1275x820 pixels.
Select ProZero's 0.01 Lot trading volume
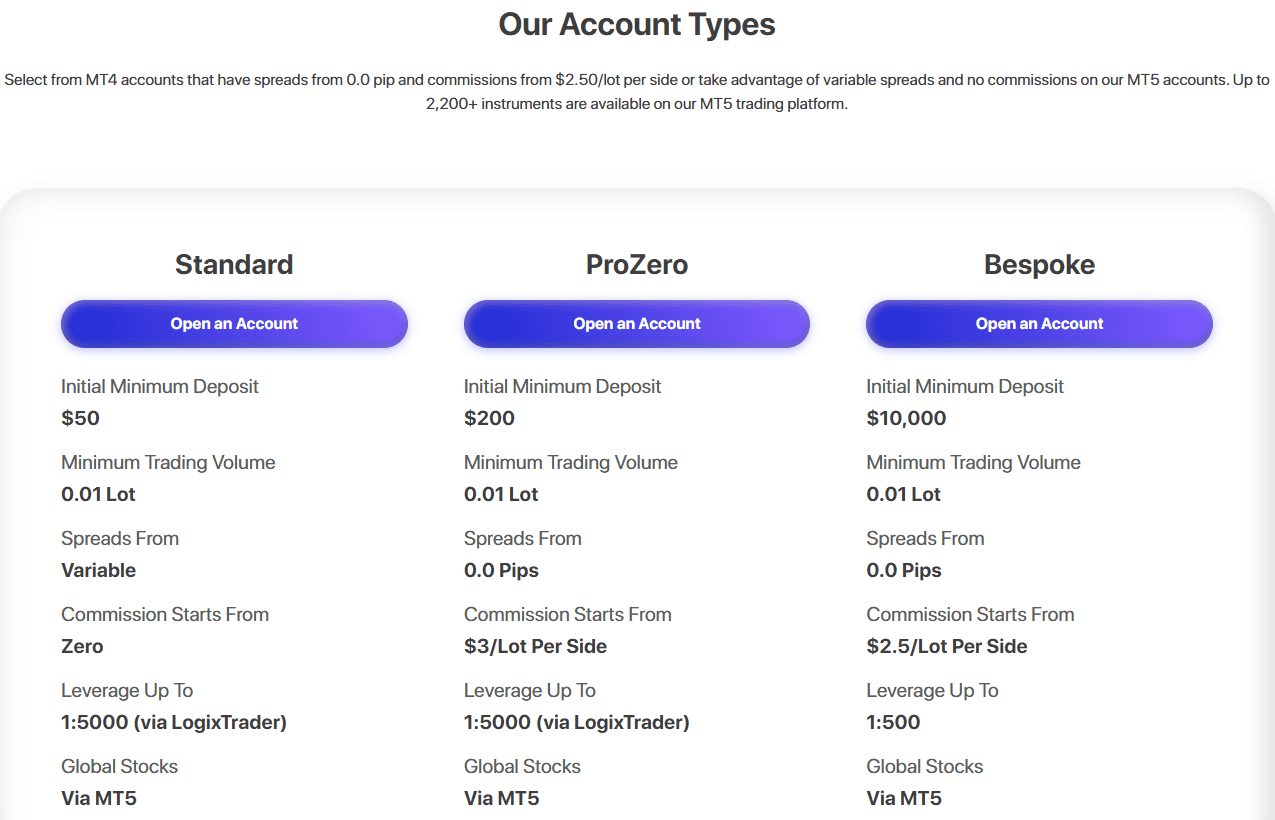point(501,494)
